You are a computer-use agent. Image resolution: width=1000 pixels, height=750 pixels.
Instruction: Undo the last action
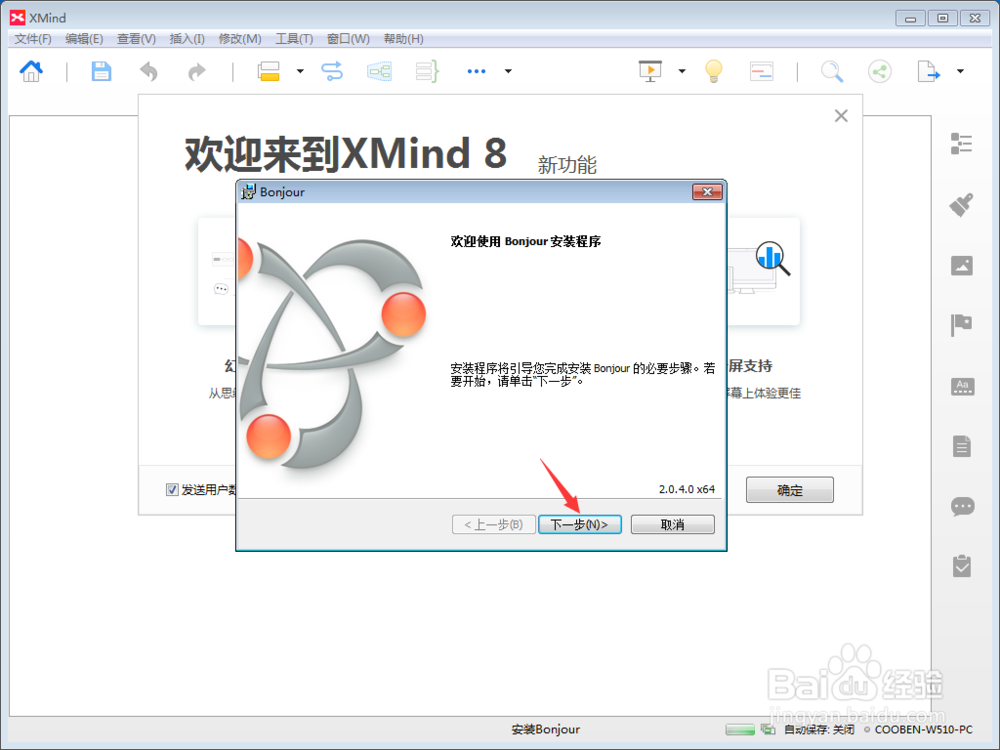(149, 71)
